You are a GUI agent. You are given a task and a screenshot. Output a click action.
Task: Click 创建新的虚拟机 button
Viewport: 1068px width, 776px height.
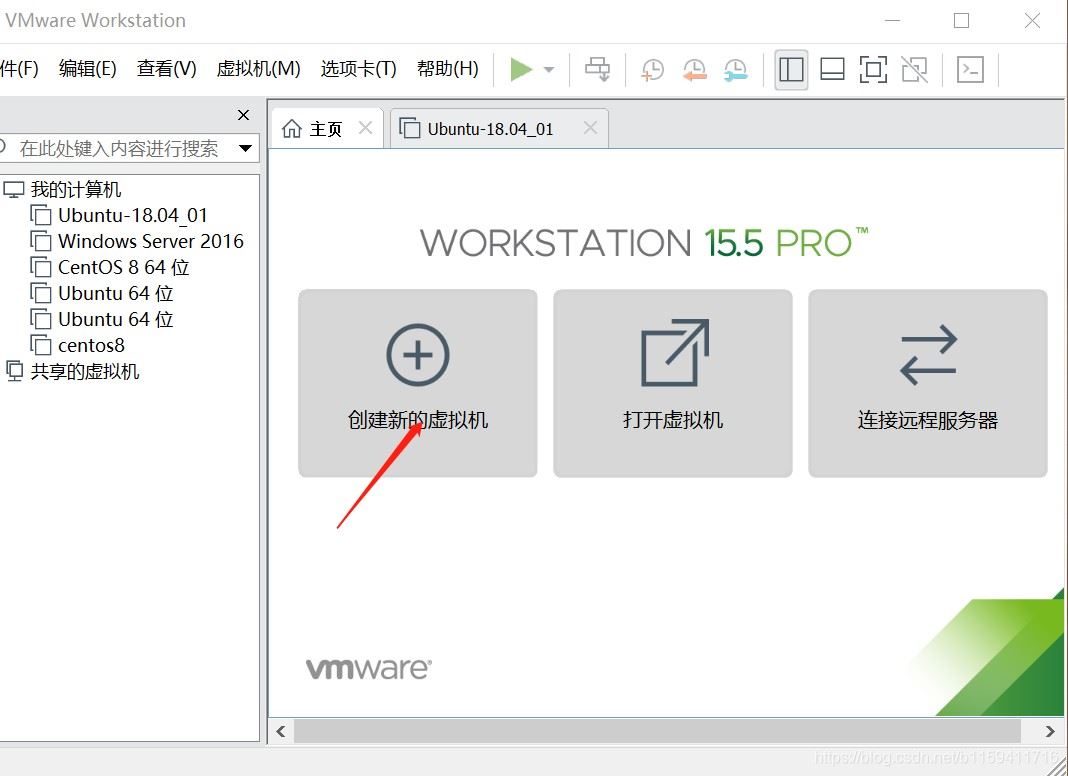[418, 383]
